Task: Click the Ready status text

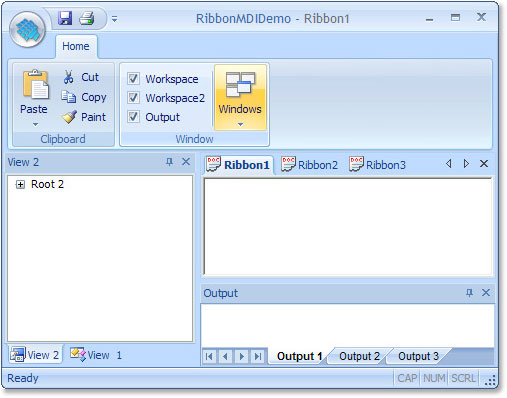Action: pyautogui.click(x=23, y=378)
